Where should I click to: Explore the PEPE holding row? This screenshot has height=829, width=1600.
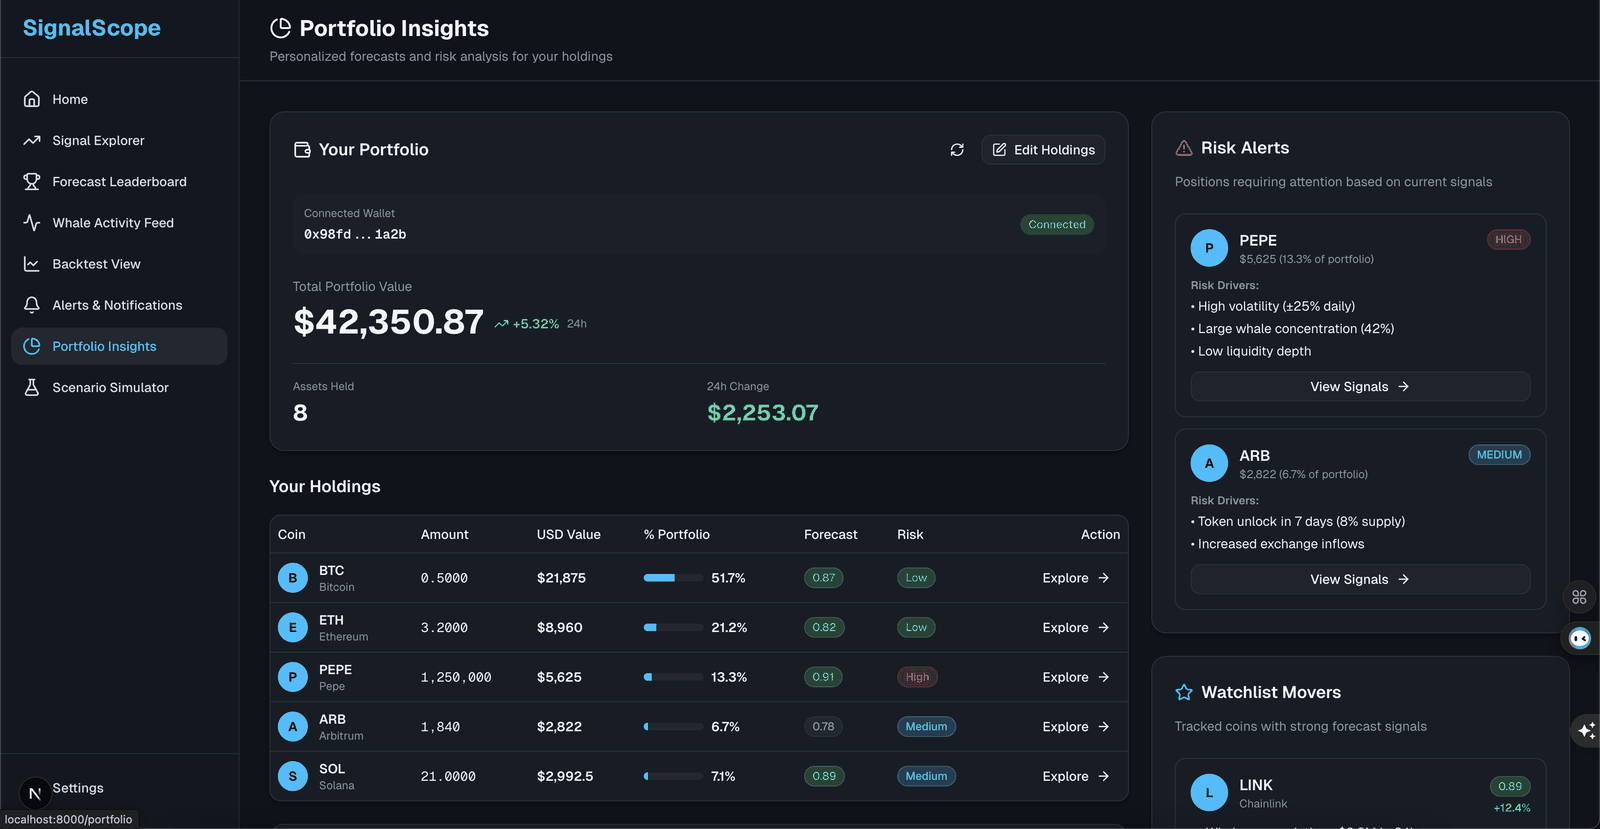coord(1076,677)
